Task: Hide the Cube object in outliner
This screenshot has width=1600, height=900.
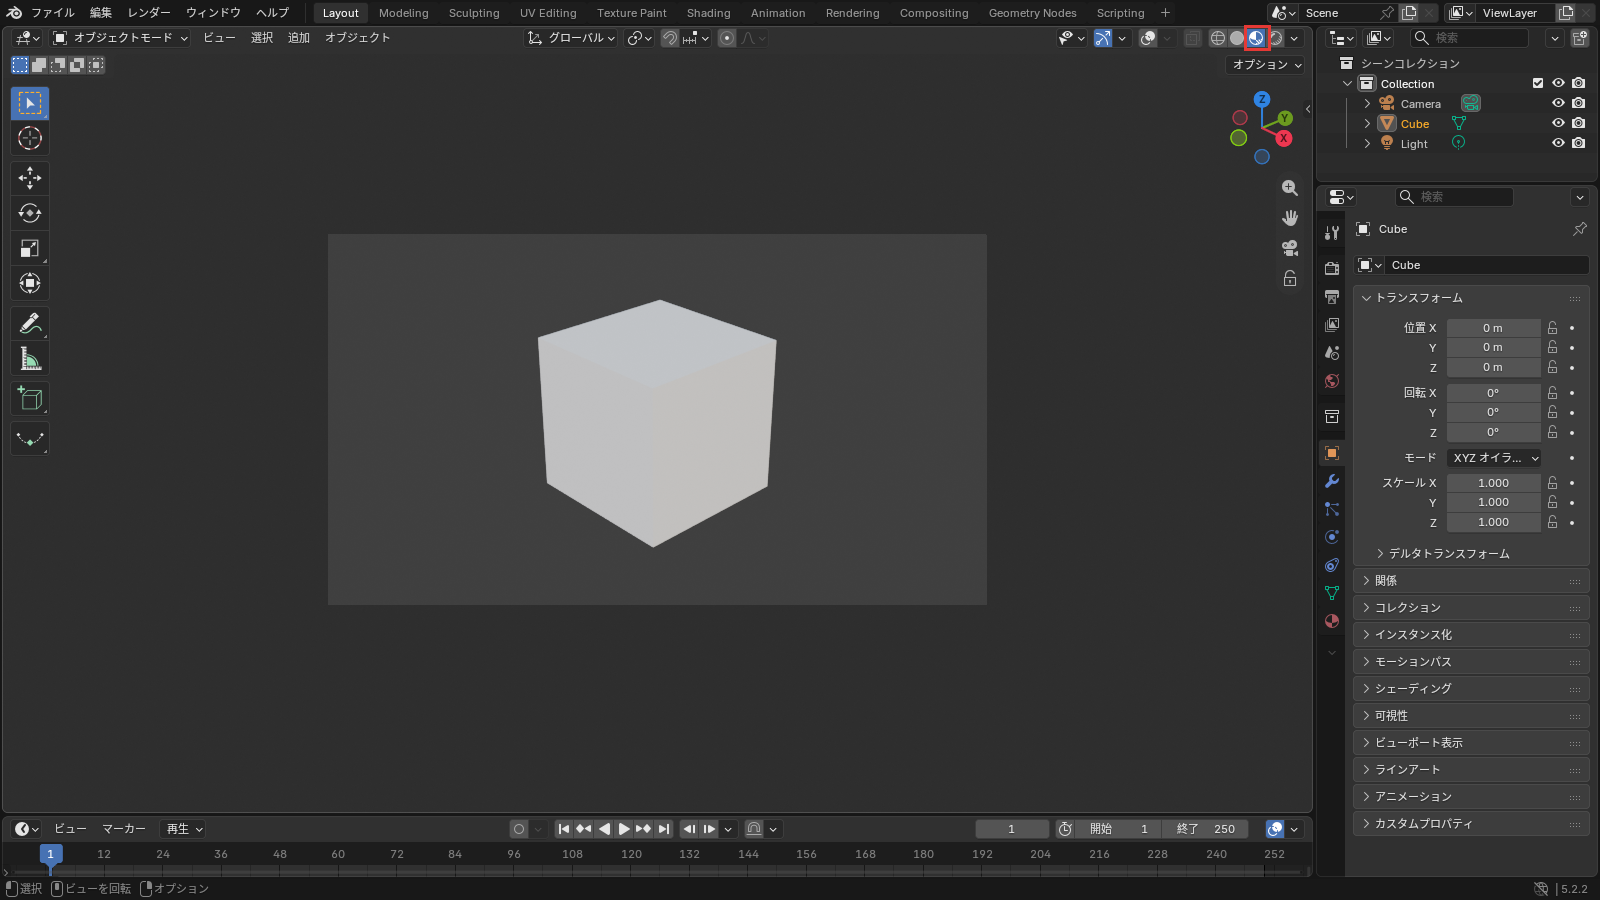Action: [1558, 123]
